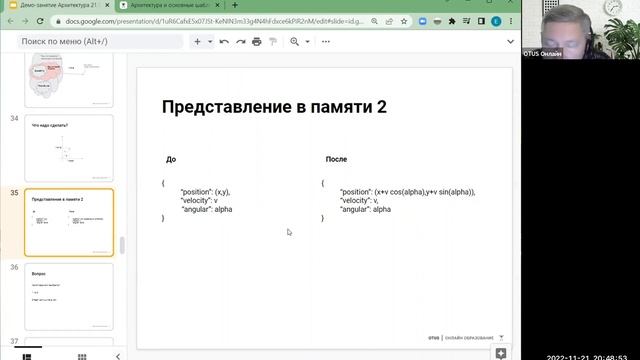Click the new slide plus icon
The height and width of the screenshot is (360, 640).
point(198,42)
